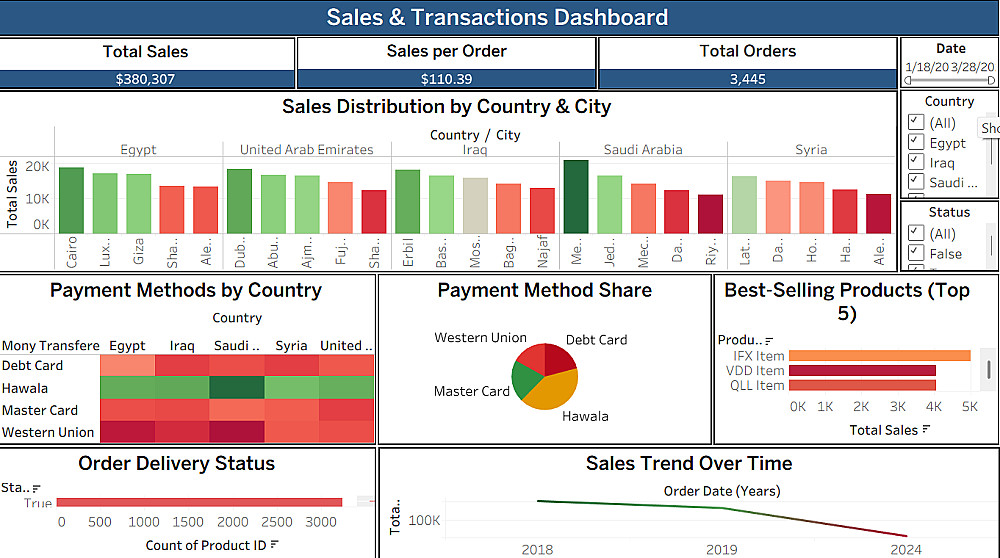Select the crimson VDD Item bar
Viewport: 1000px width, 558px height.
(862, 371)
